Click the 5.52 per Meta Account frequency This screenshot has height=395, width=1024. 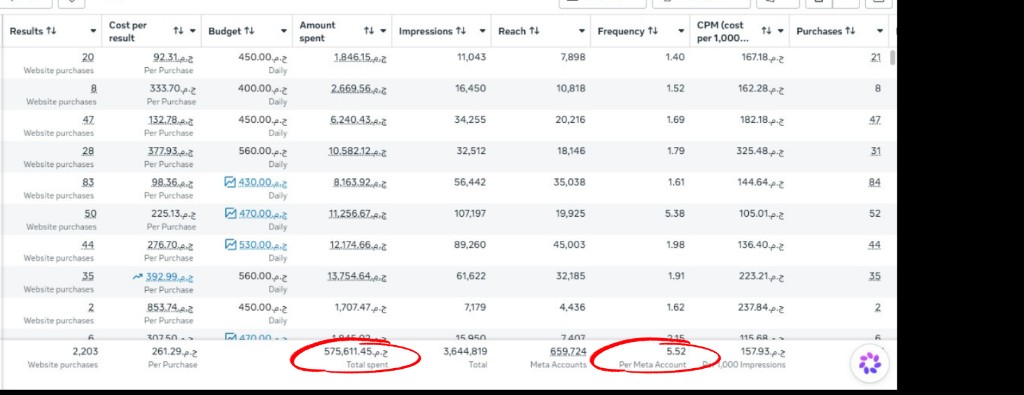676,351
